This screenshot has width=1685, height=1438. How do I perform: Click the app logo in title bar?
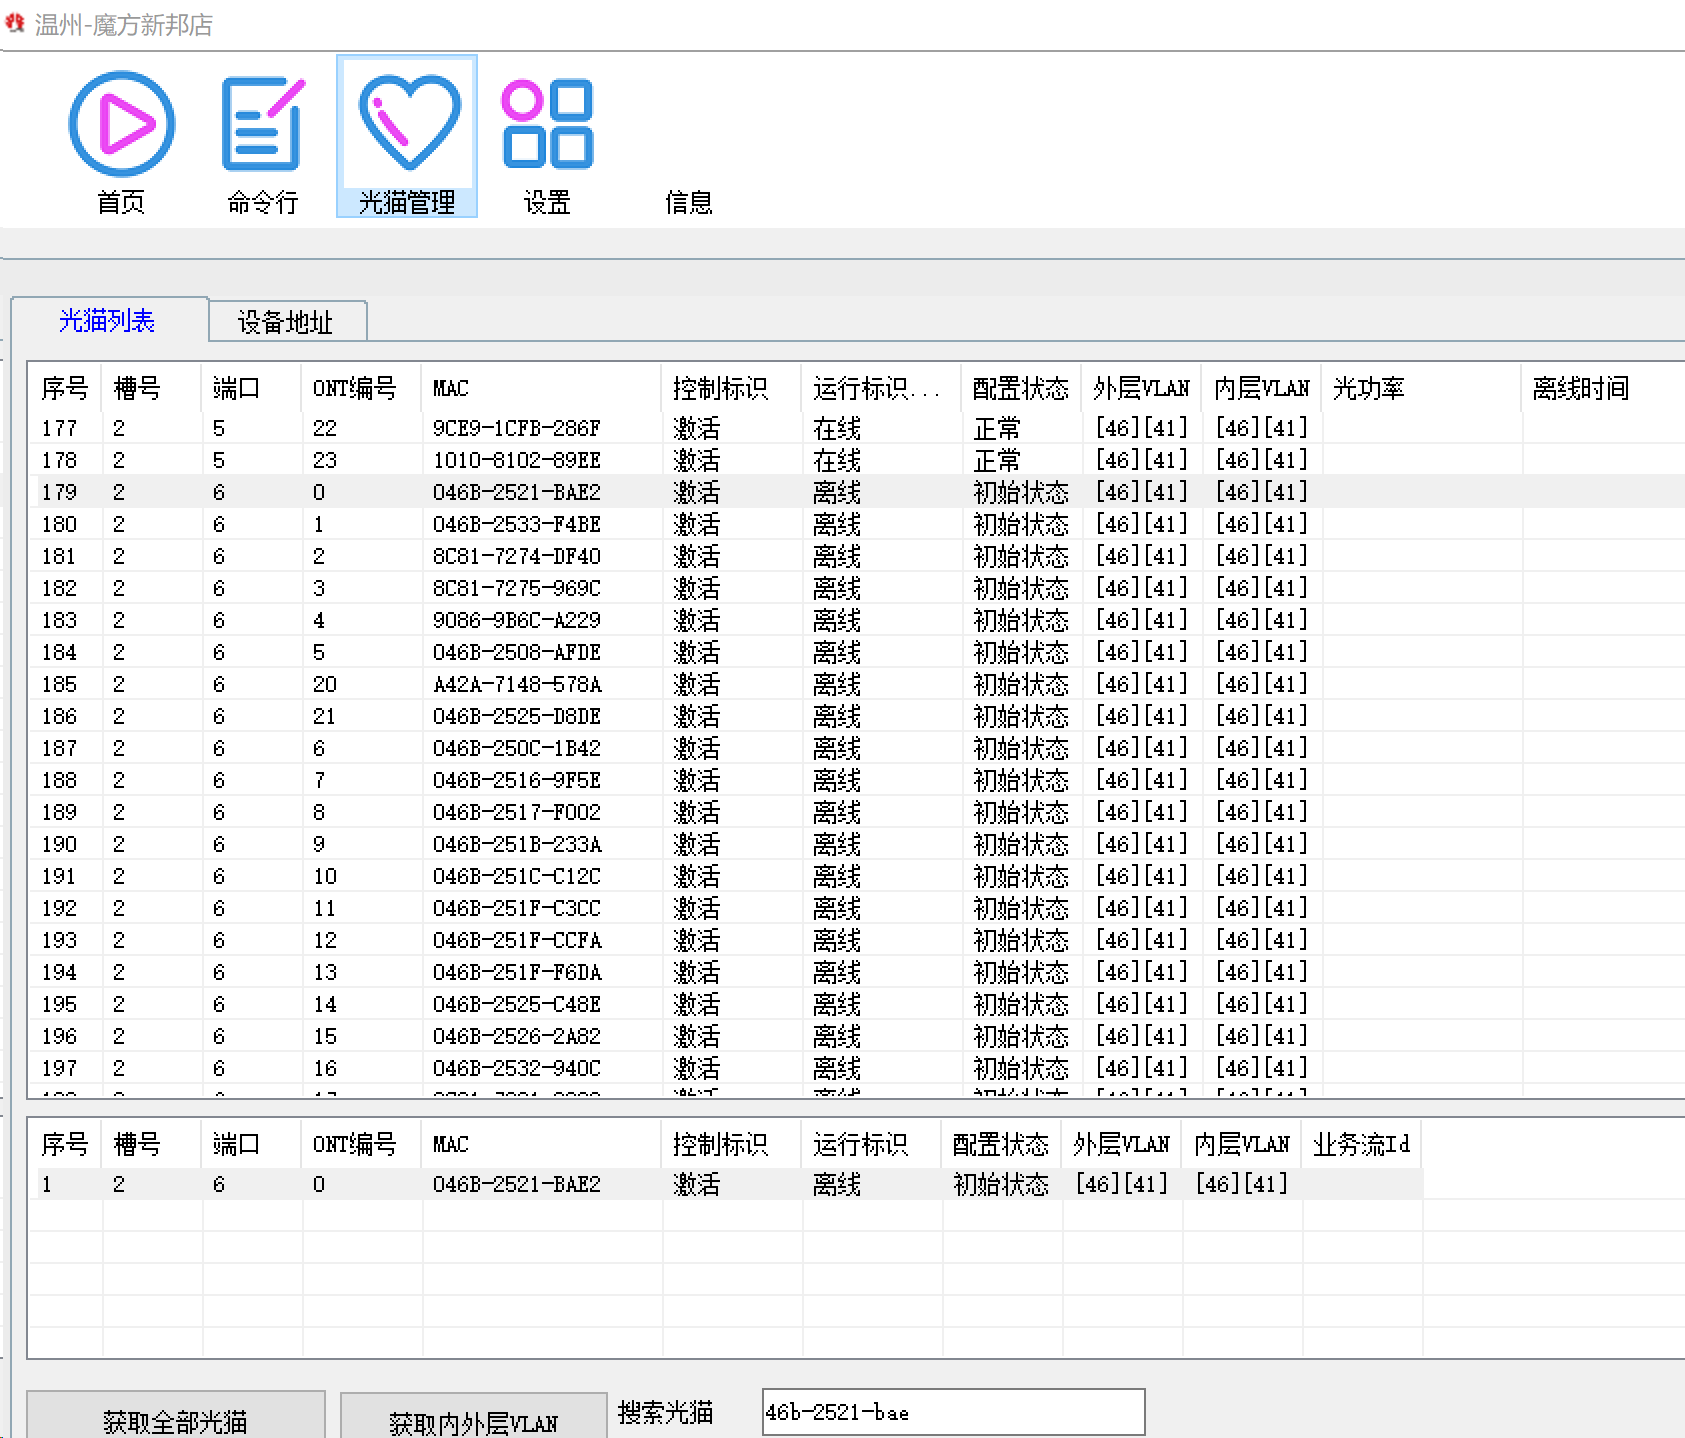pyautogui.click(x=15, y=24)
